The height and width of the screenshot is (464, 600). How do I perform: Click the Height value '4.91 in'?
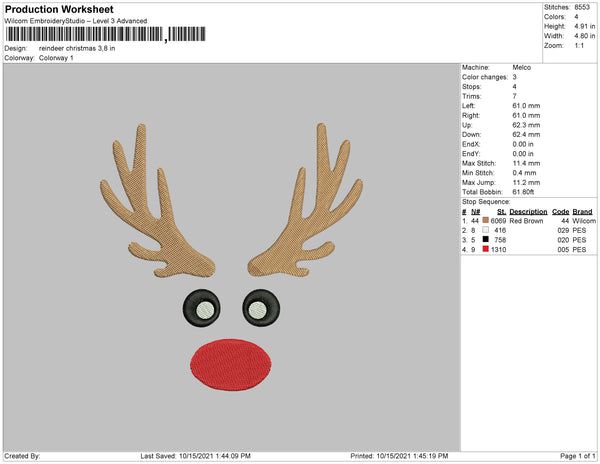[585, 26]
